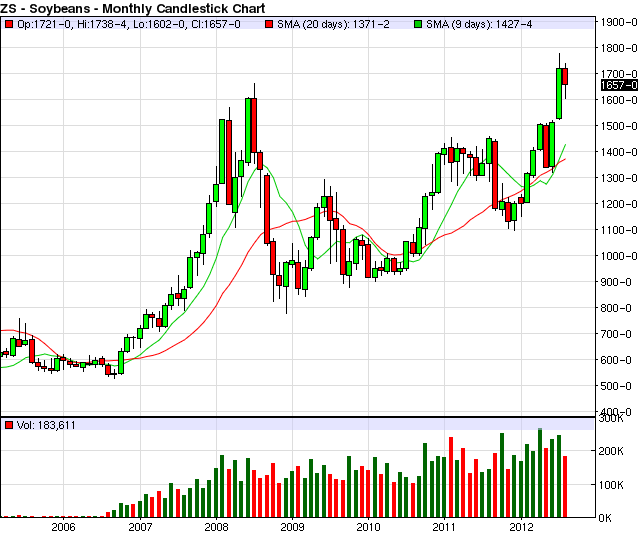Click the 2011 time axis label
This screenshot has width=640, height=536.
pyautogui.click(x=444, y=527)
